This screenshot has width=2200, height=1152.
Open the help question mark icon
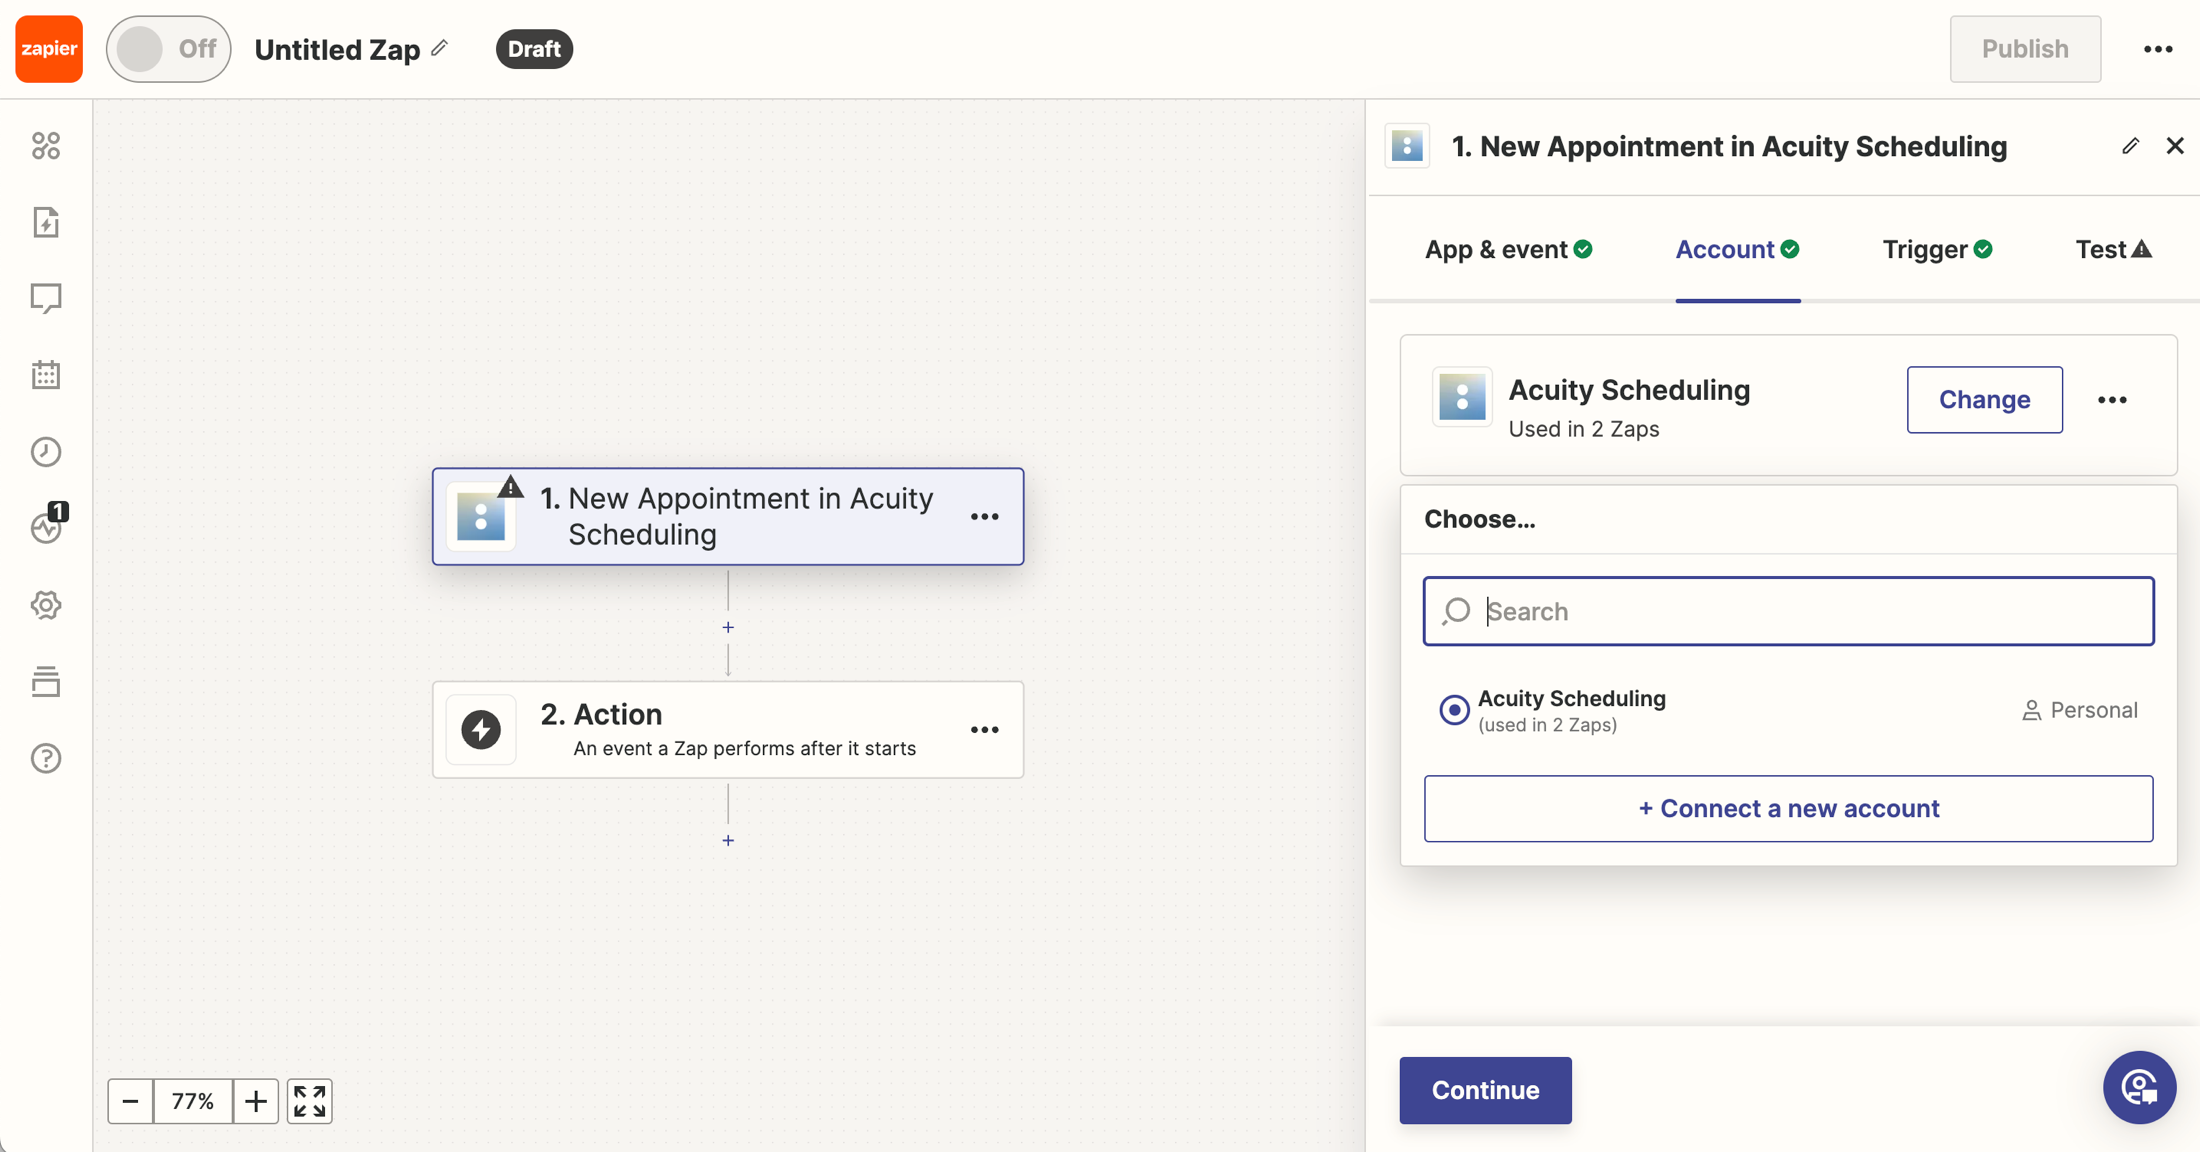tap(46, 758)
